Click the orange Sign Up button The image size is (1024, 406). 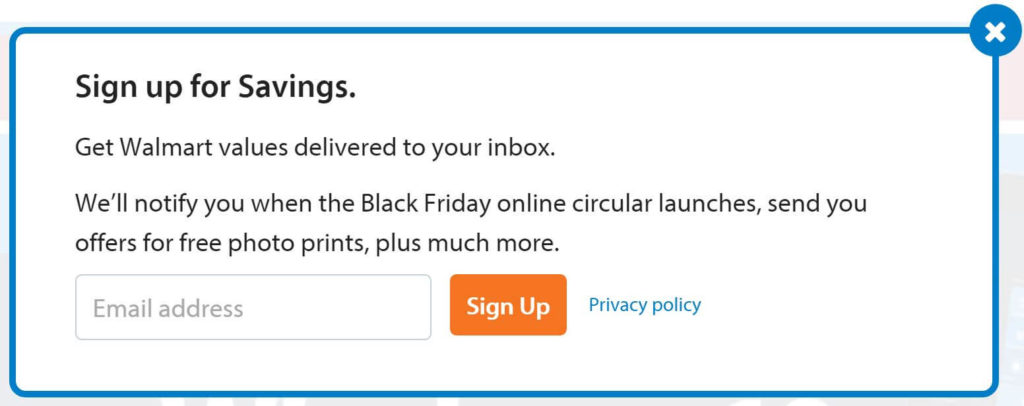tap(508, 305)
